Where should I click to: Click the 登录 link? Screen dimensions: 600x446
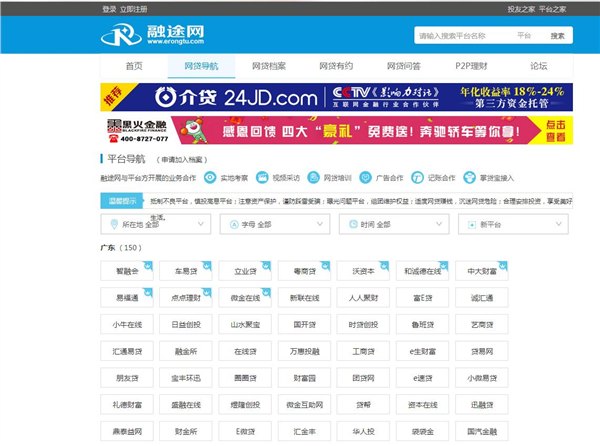[x=109, y=9]
